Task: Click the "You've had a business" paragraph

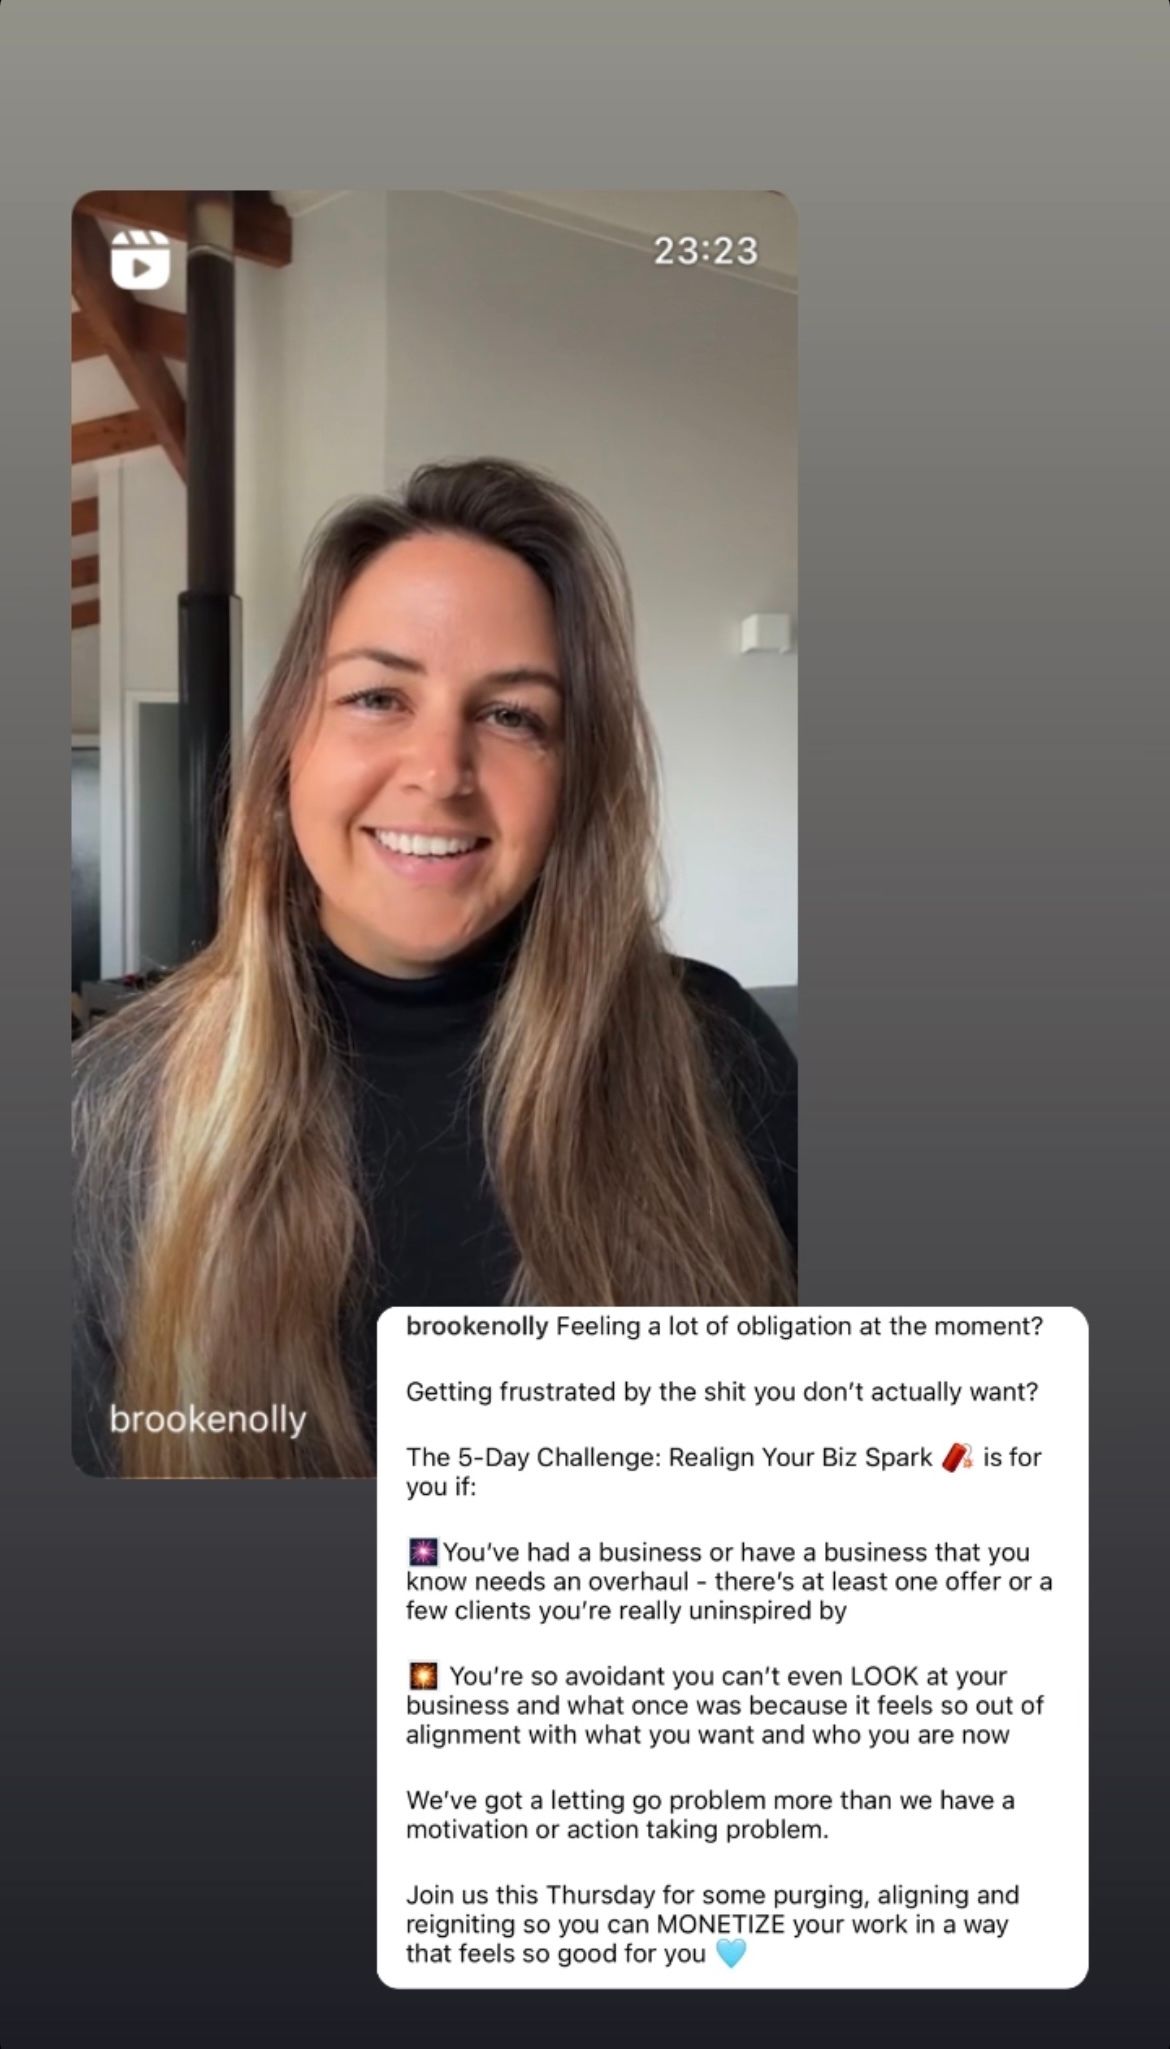Action: [729, 1581]
